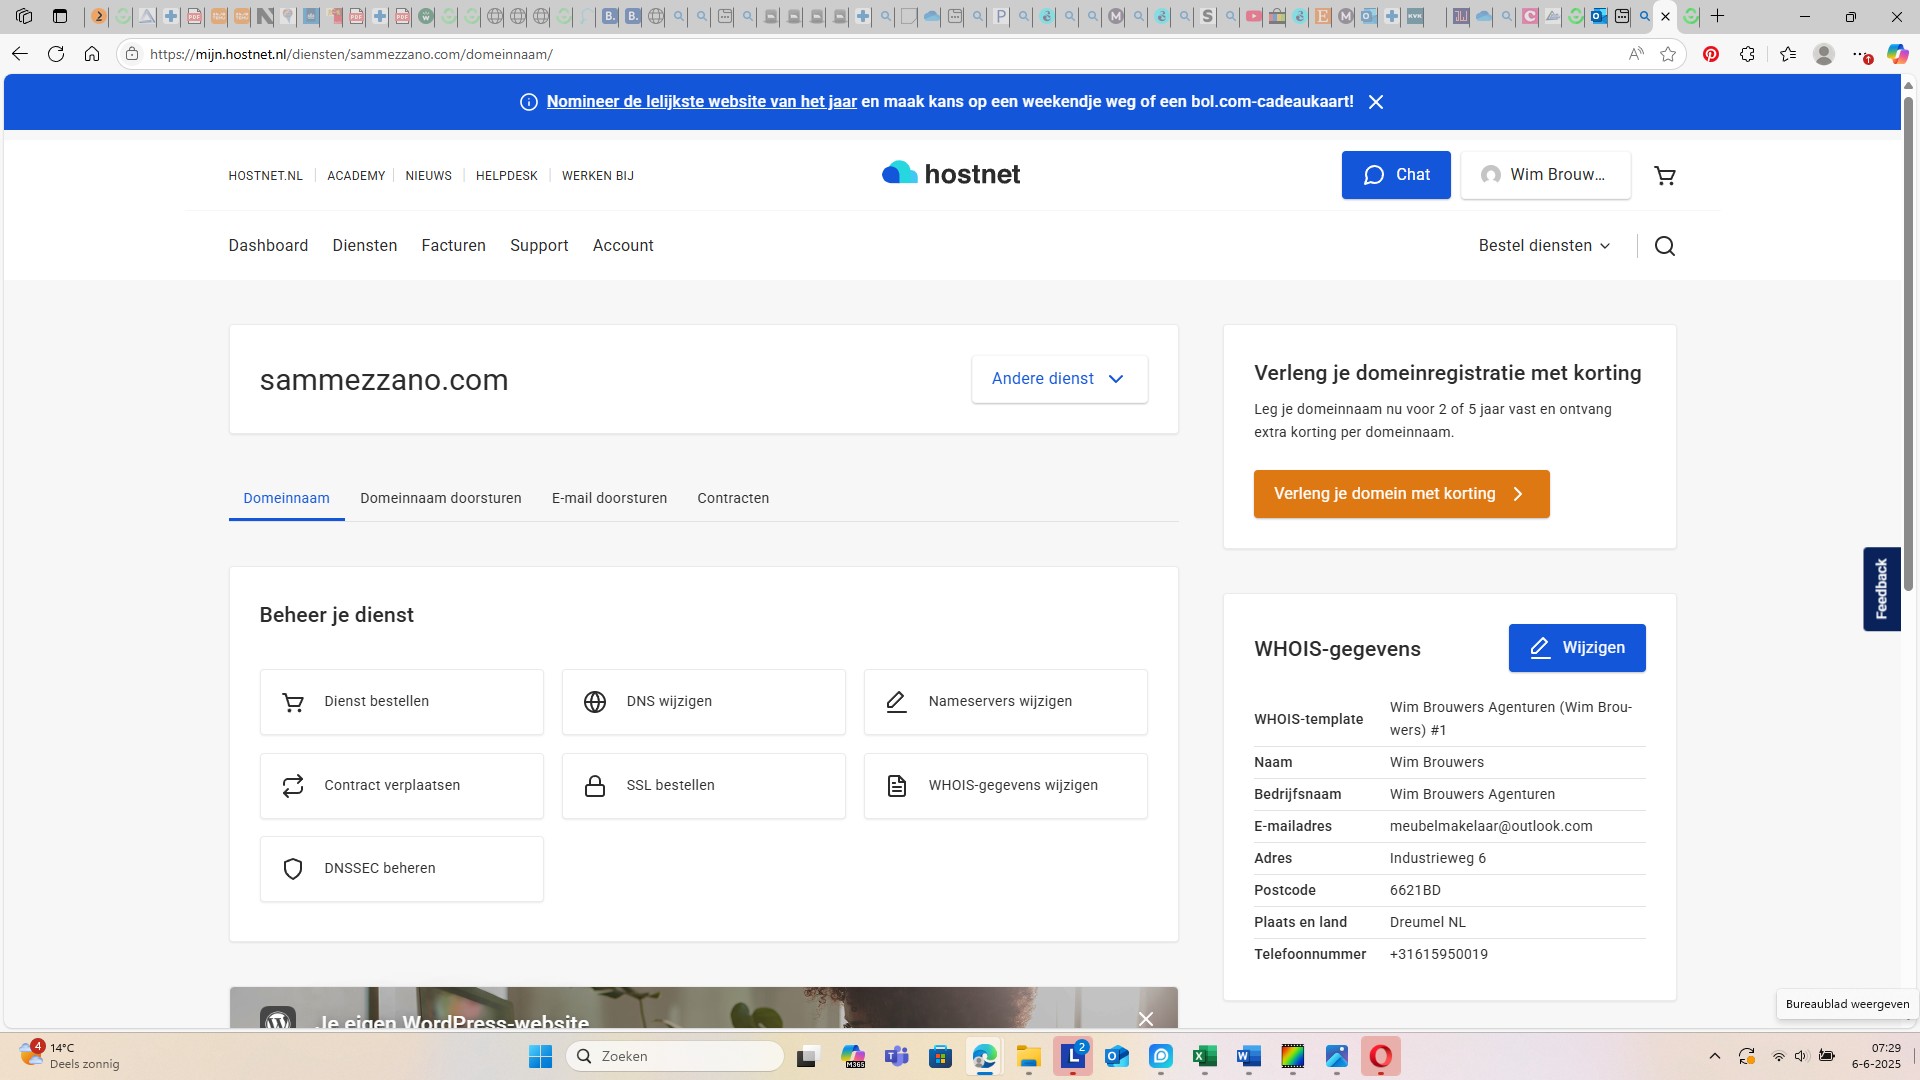The image size is (1920, 1080).
Task: Click Wijzigen button for WHOIS-gegevens
Action: [1577, 648]
